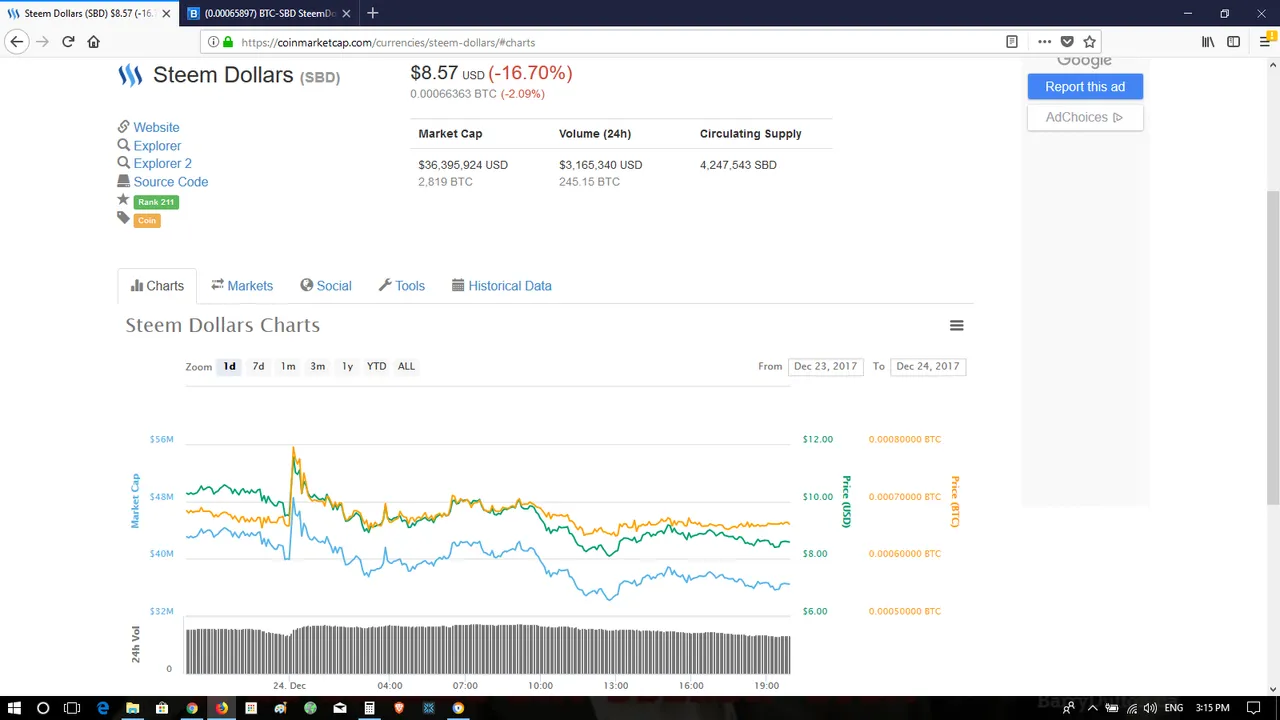Open volume control in system tray
Image resolution: width=1280 pixels, height=720 pixels.
[1151, 708]
